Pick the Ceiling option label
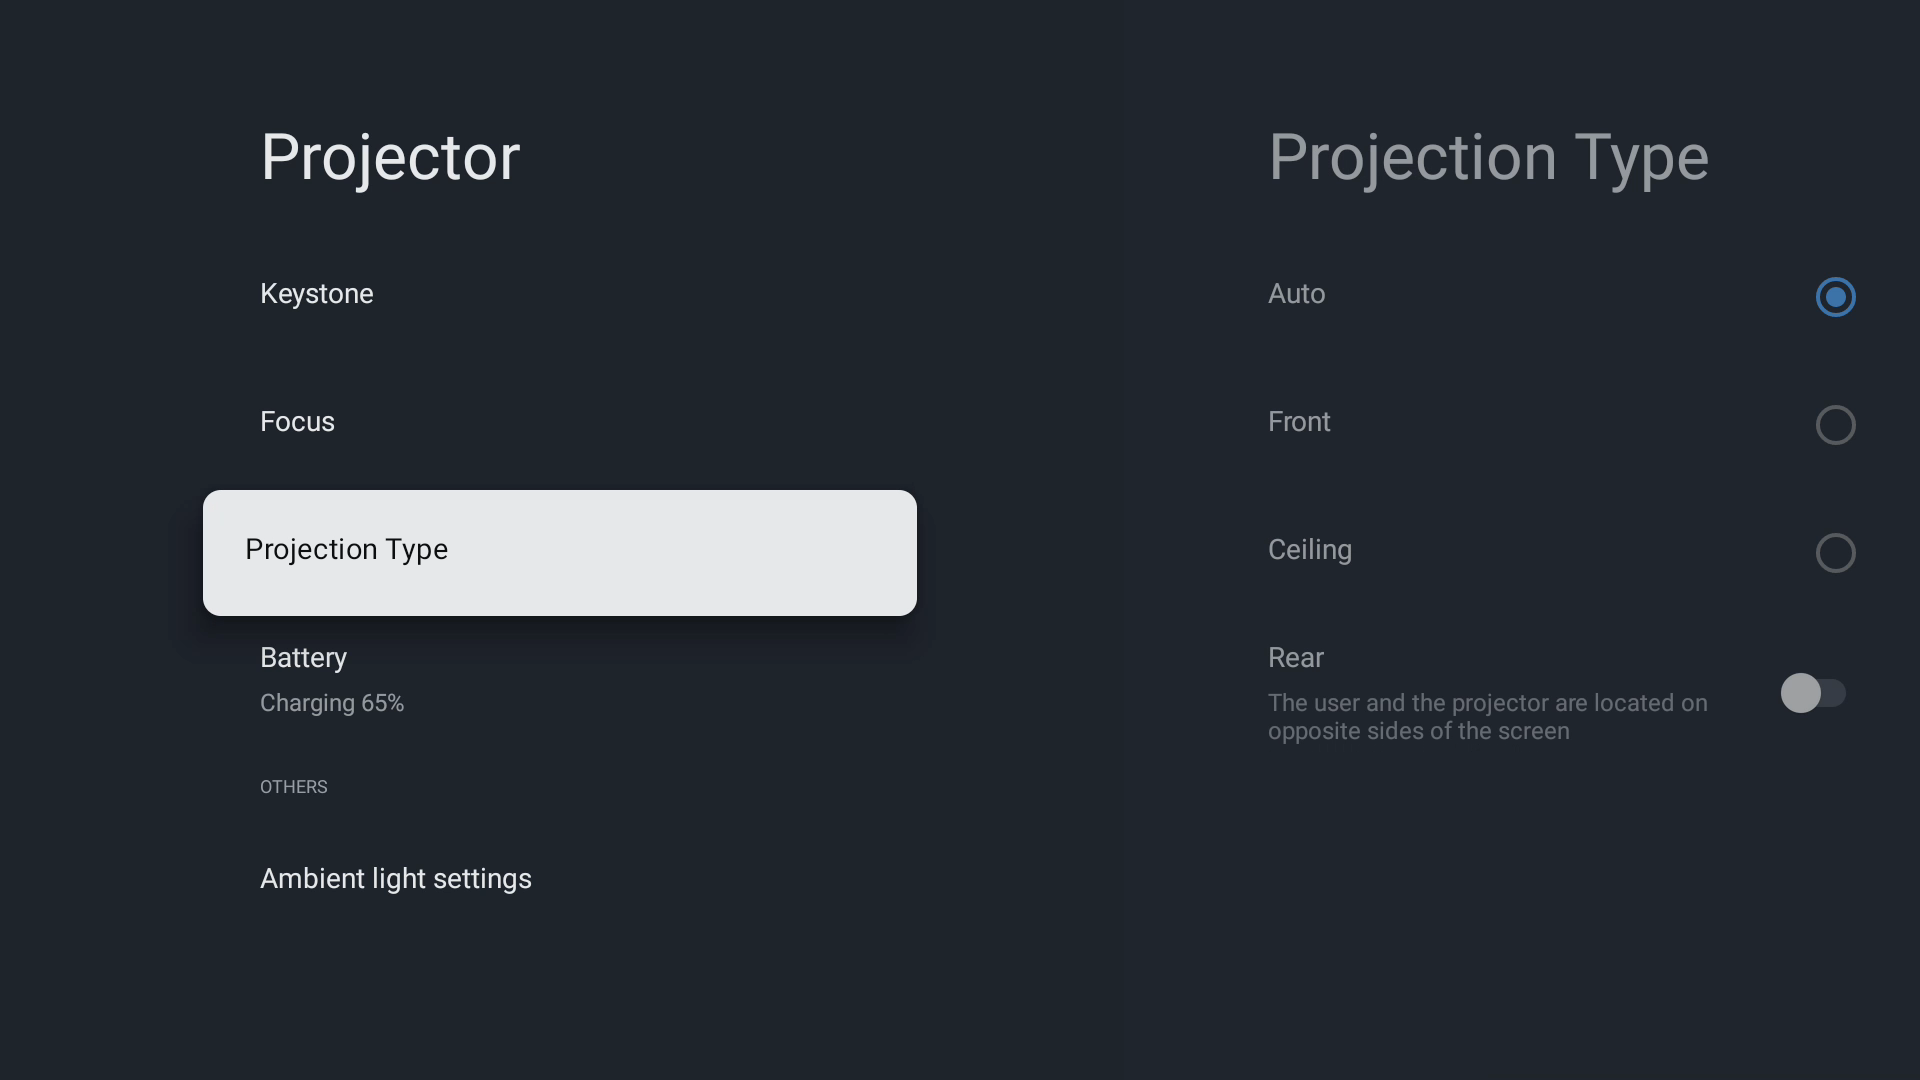Viewport: 1920px width, 1080px height. coord(1309,550)
